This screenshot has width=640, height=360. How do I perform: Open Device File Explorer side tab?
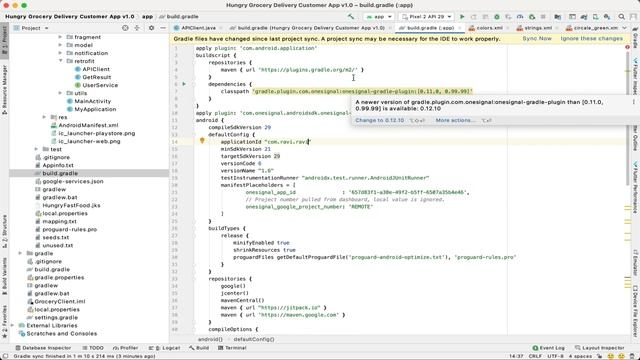coord(635,311)
